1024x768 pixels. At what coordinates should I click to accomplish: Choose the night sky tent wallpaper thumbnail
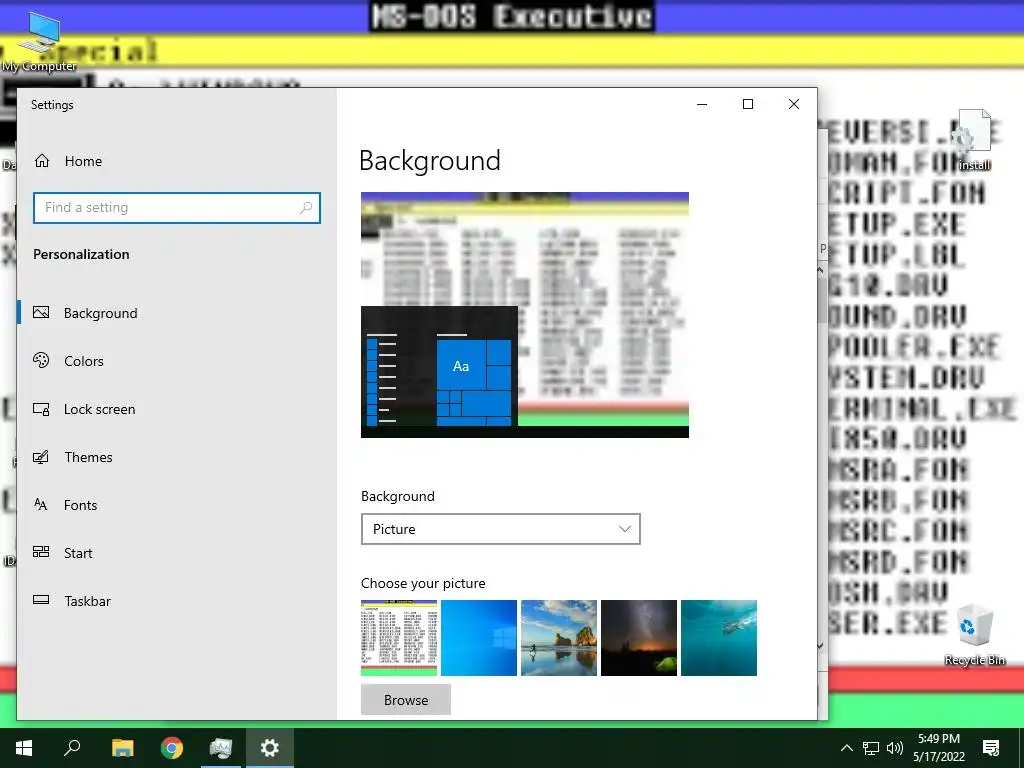(639, 638)
